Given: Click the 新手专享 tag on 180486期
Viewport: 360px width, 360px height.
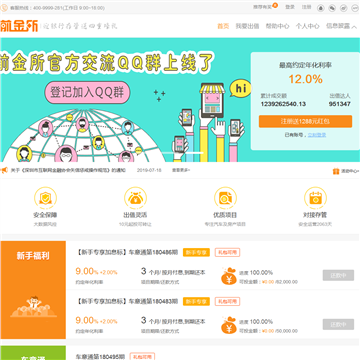Looking at the screenshot, I should click(x=196, y=252).
